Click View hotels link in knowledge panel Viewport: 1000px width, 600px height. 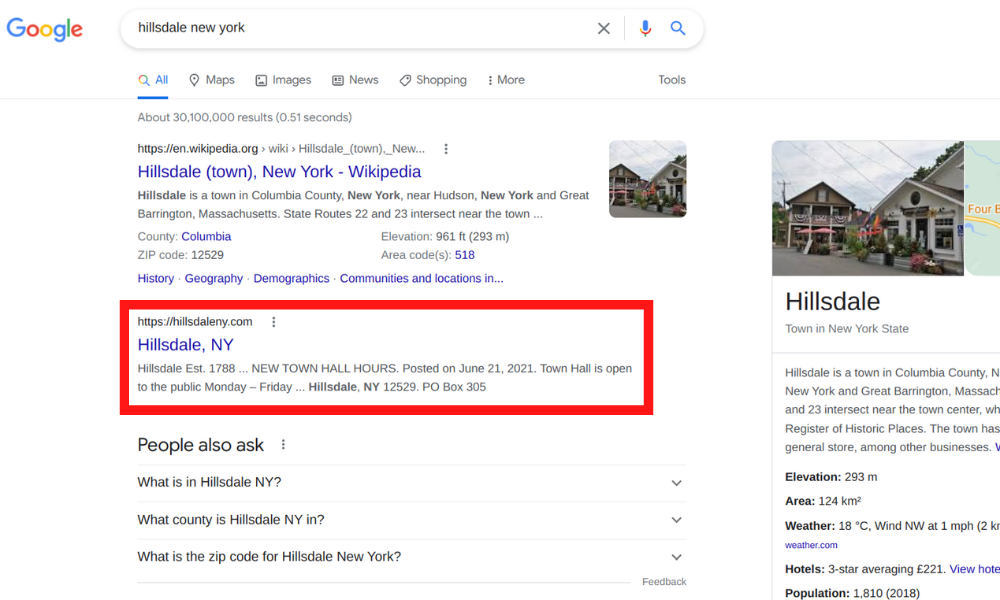click(x=974, y=569)
